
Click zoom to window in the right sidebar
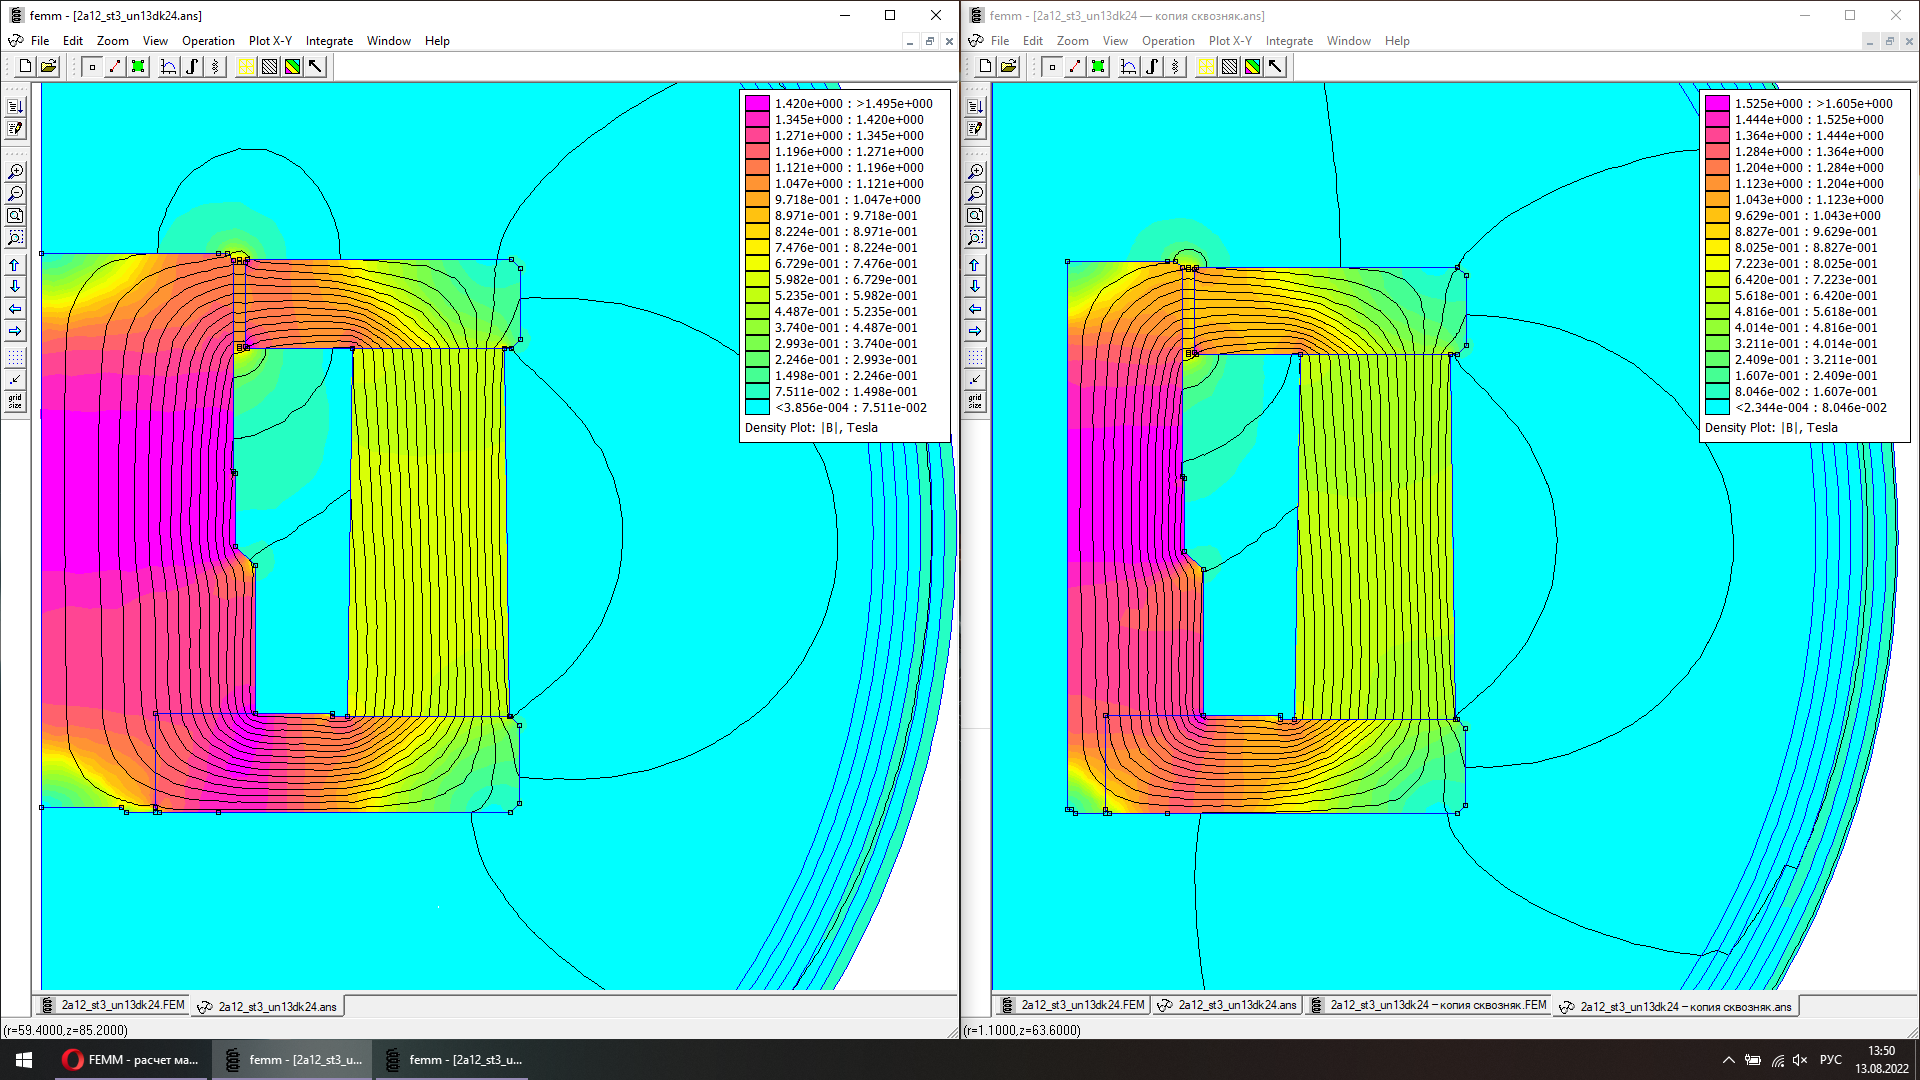click(x=975, y=238)
